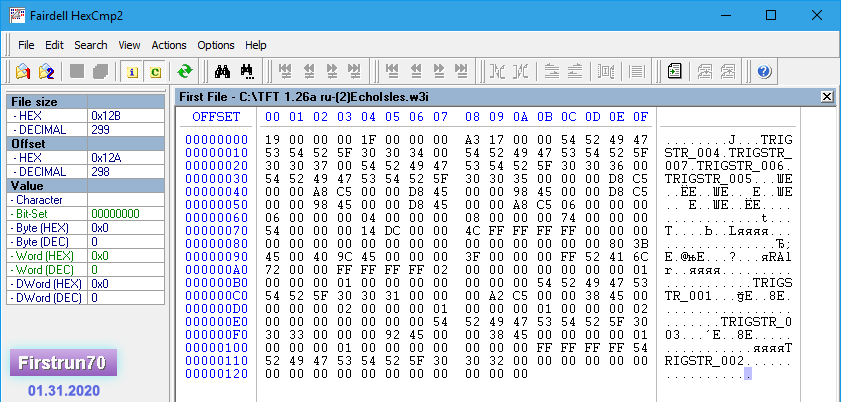
Task: Click the clipboard report icon with green arrow
Action: (675, 71)
